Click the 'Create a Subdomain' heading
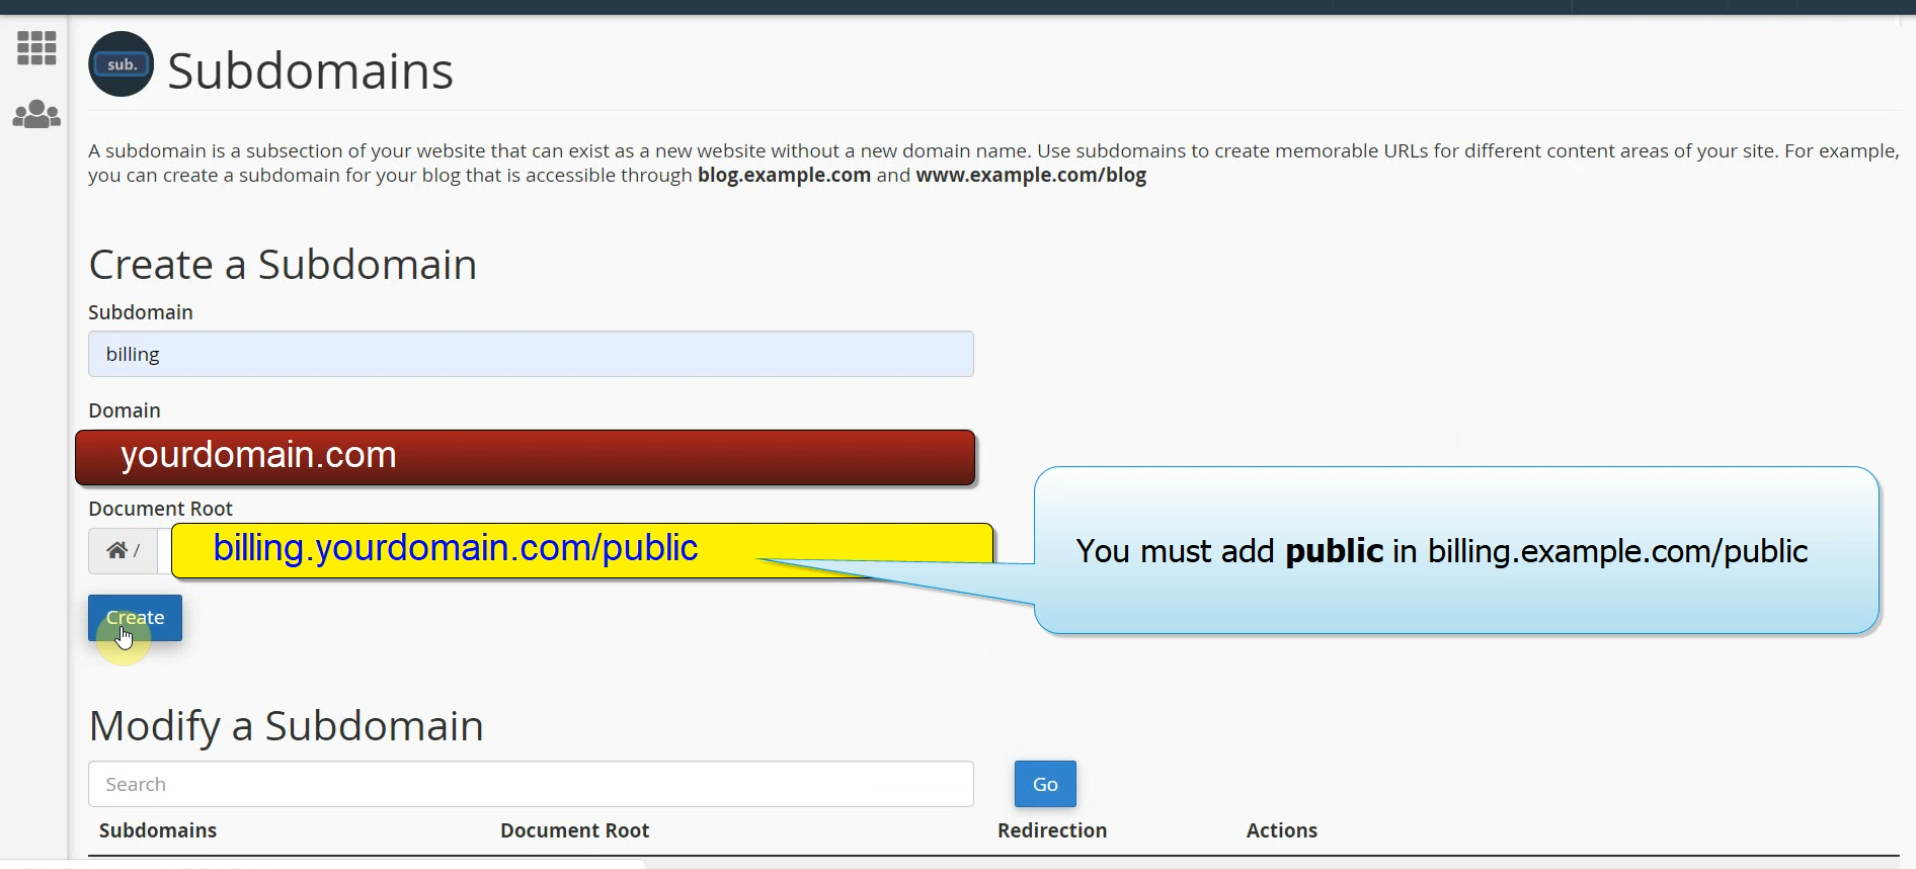 pyautogui.click(x=283, y=265)
